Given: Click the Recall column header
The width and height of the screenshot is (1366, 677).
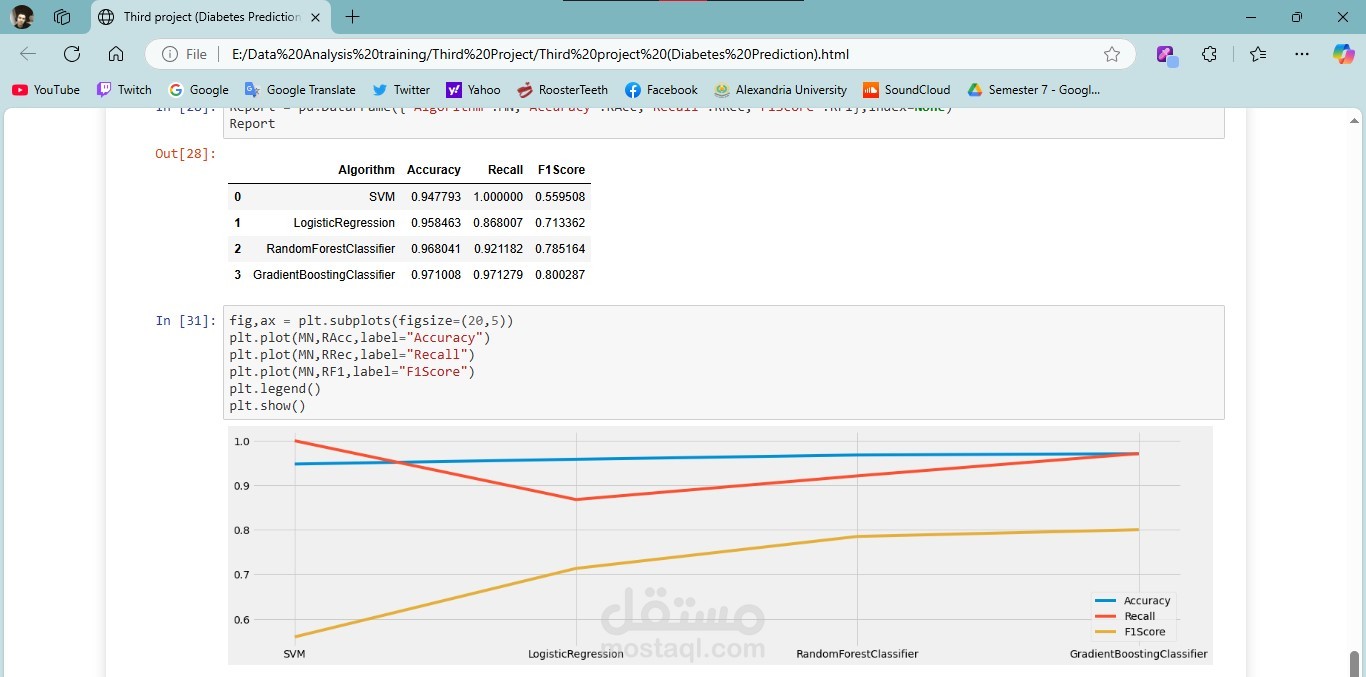Looking at the screenshot, I should coord(505,170).
